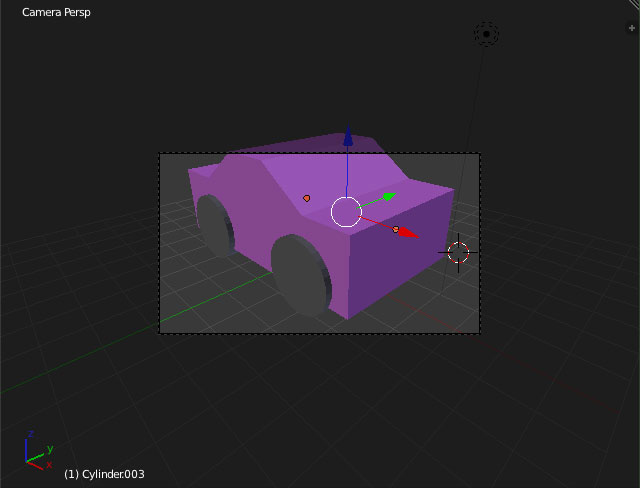The image size is (640, 488).
Task: Click the green Y-axis manipulator arrow
Action: tap(388, 196)
